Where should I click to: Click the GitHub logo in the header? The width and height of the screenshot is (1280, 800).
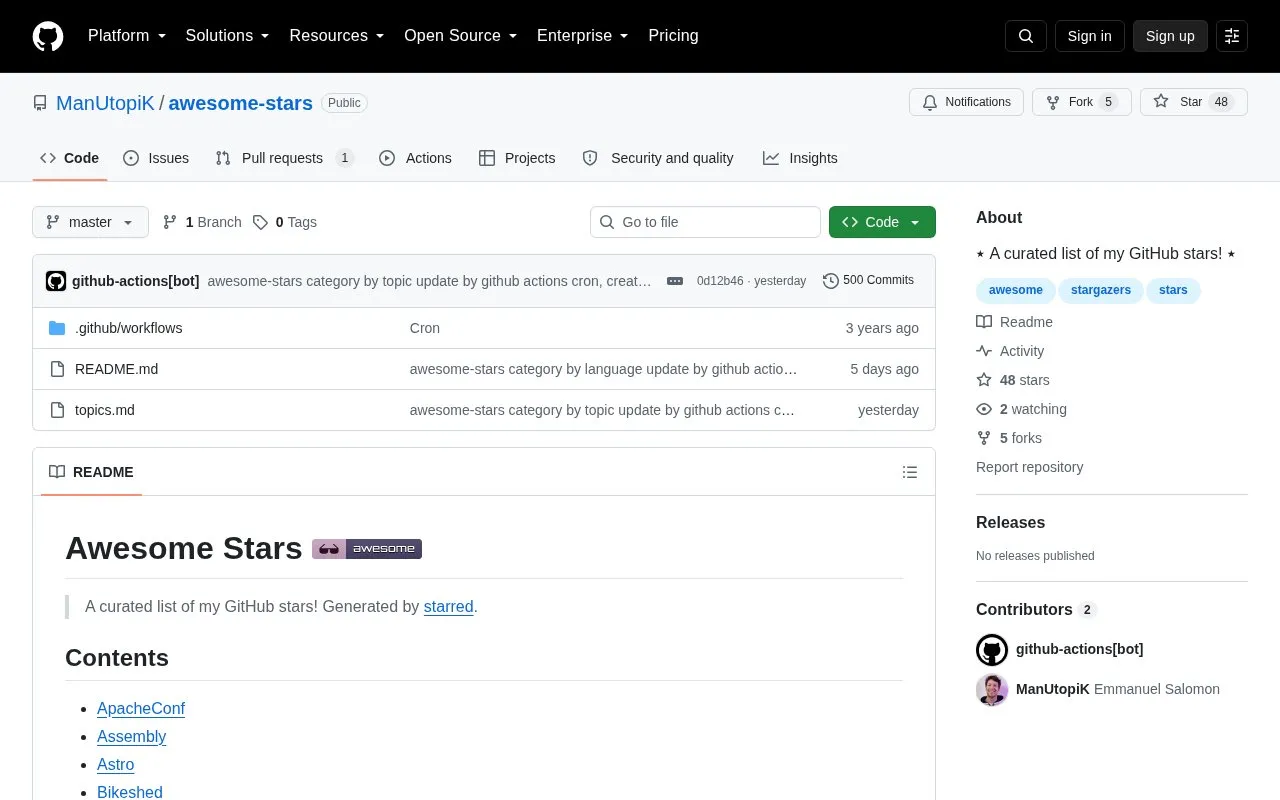[x=48, y=36]
